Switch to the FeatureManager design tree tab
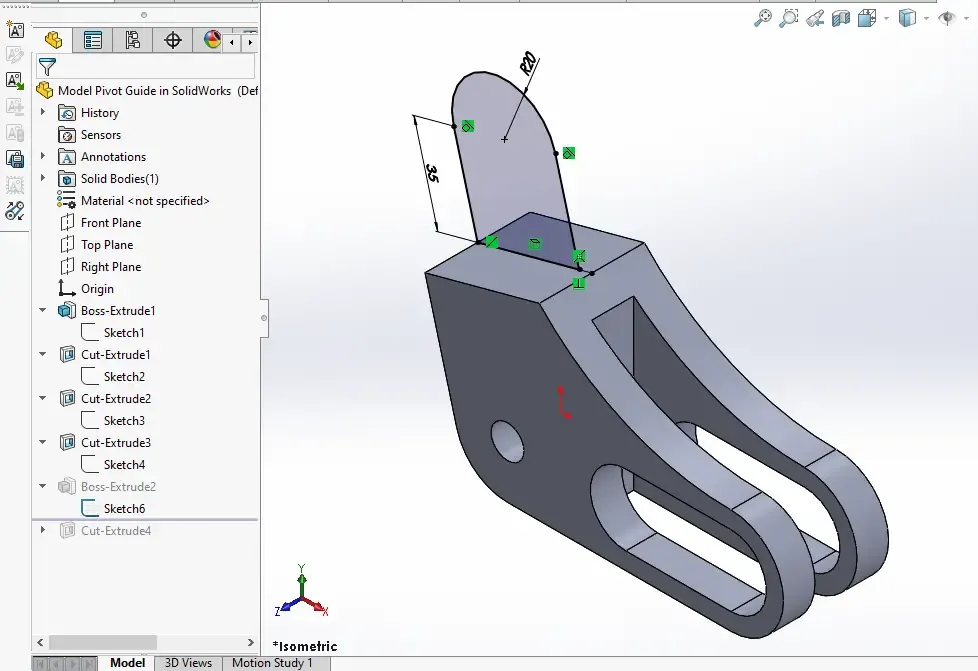 53,41
